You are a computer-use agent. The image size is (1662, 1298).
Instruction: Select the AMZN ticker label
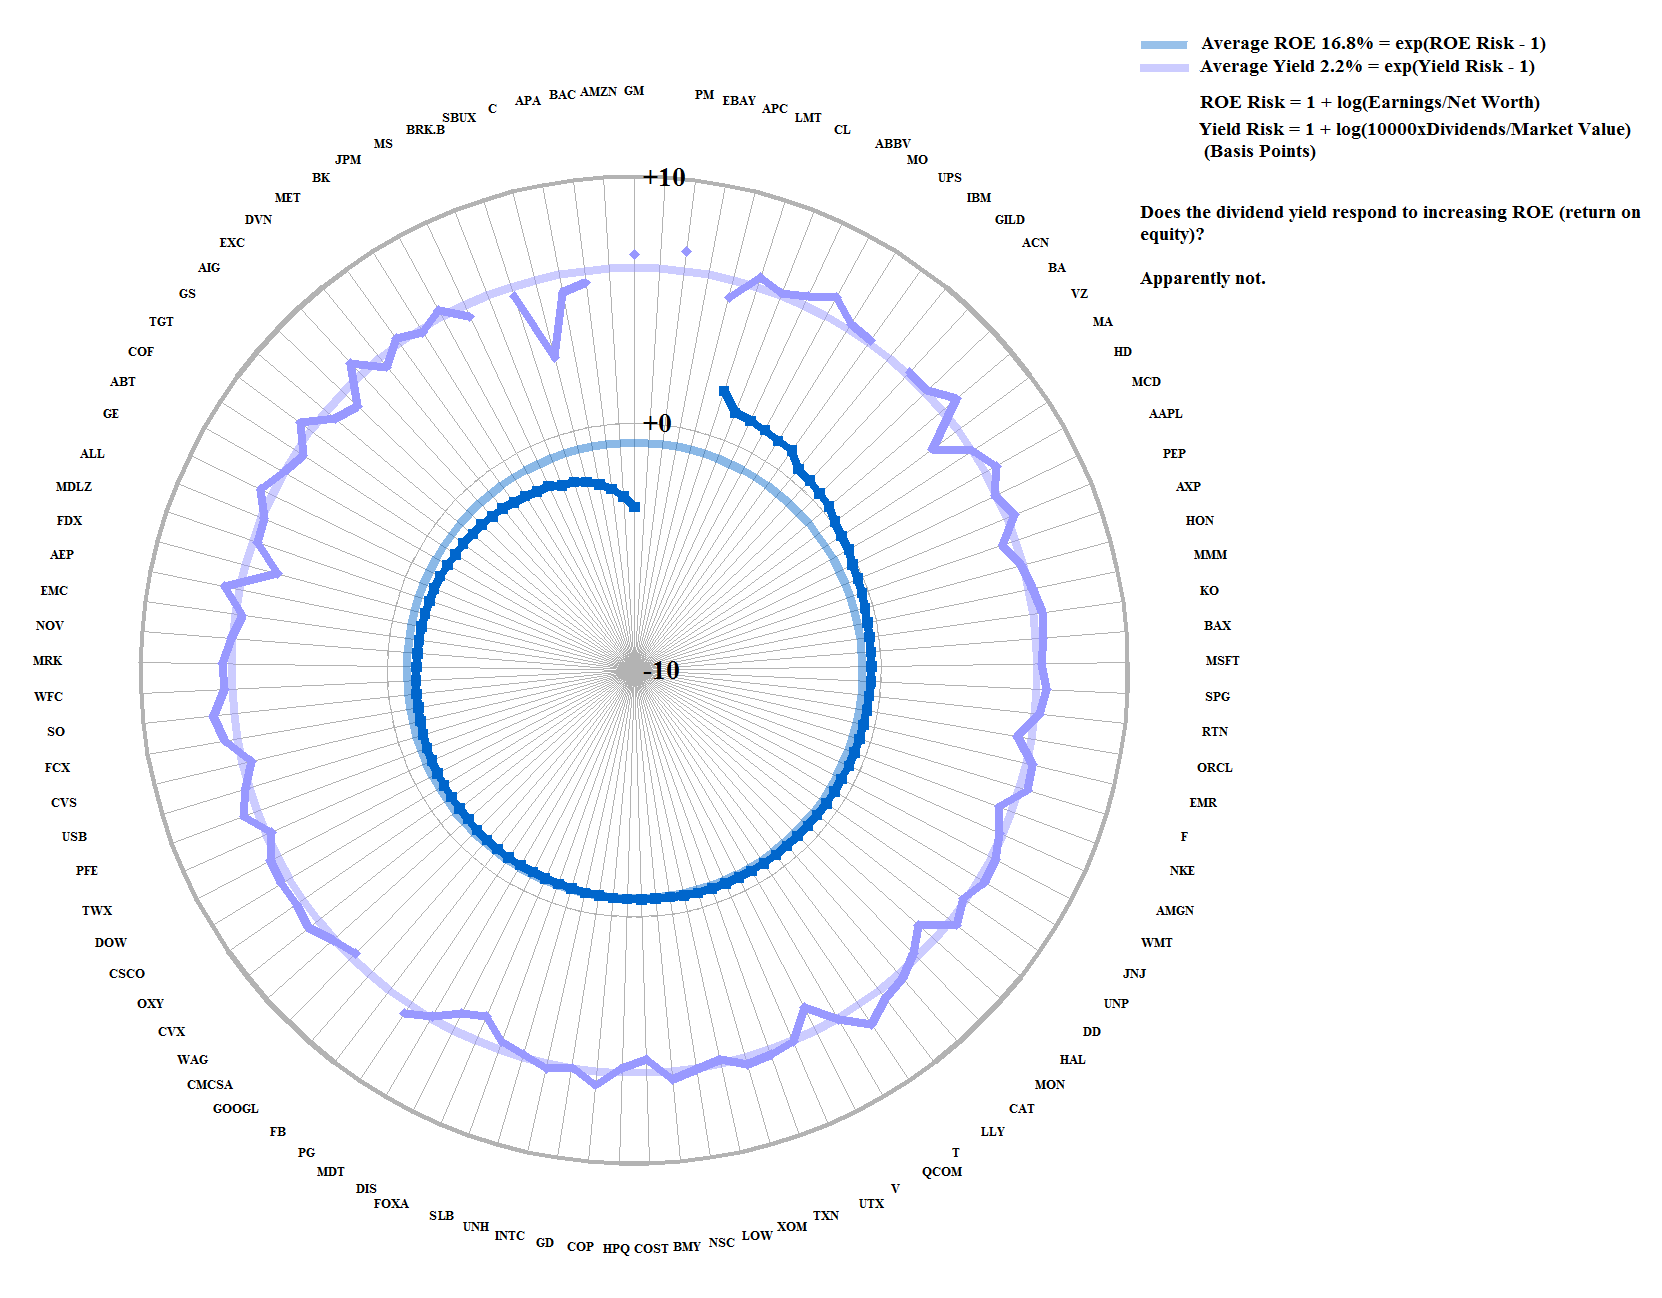pyautogui.click(x=598, y=92)
